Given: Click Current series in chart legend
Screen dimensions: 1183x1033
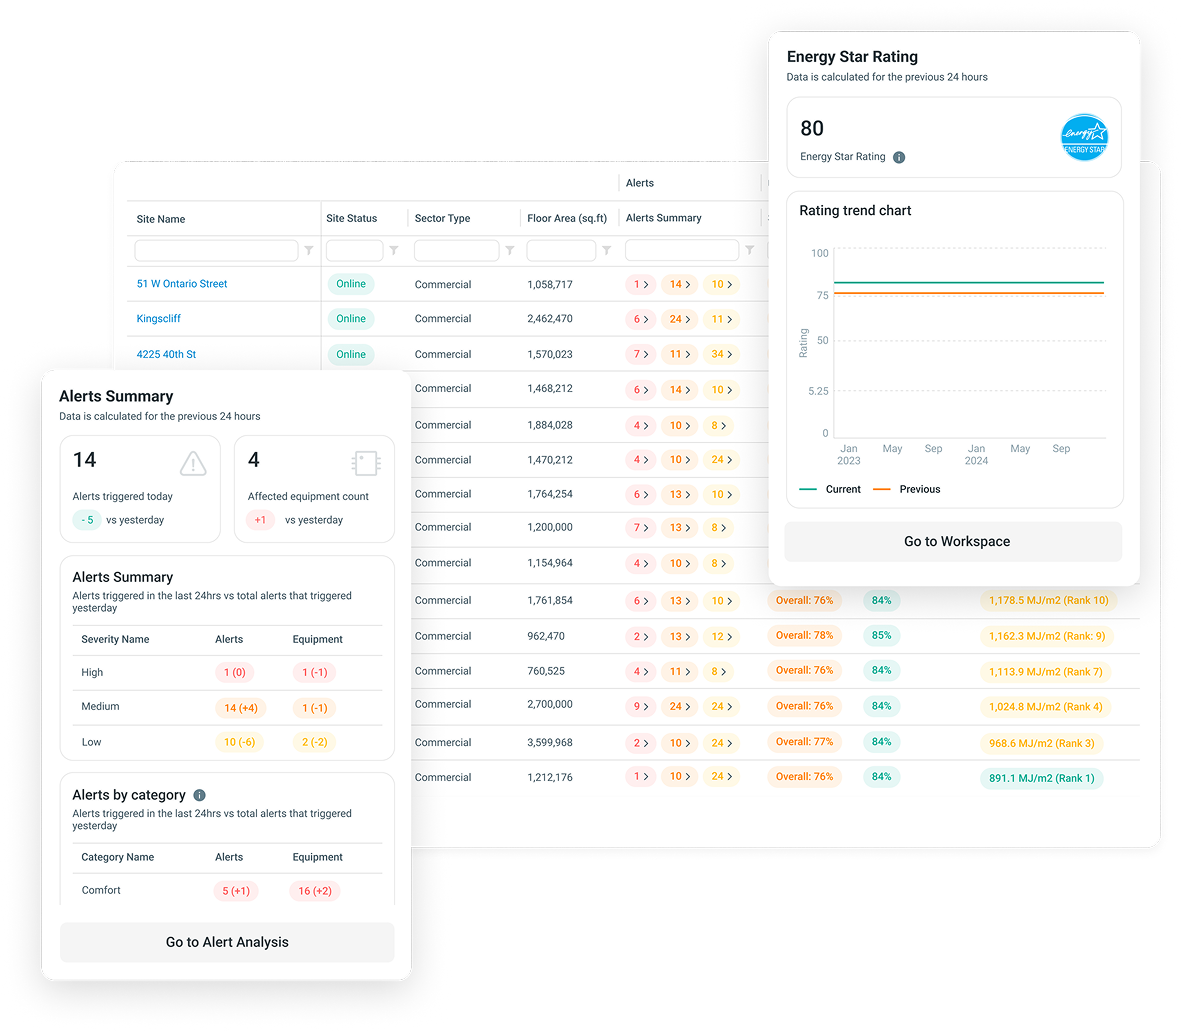Looking at the screenshot, I should (x=830, y=489).
